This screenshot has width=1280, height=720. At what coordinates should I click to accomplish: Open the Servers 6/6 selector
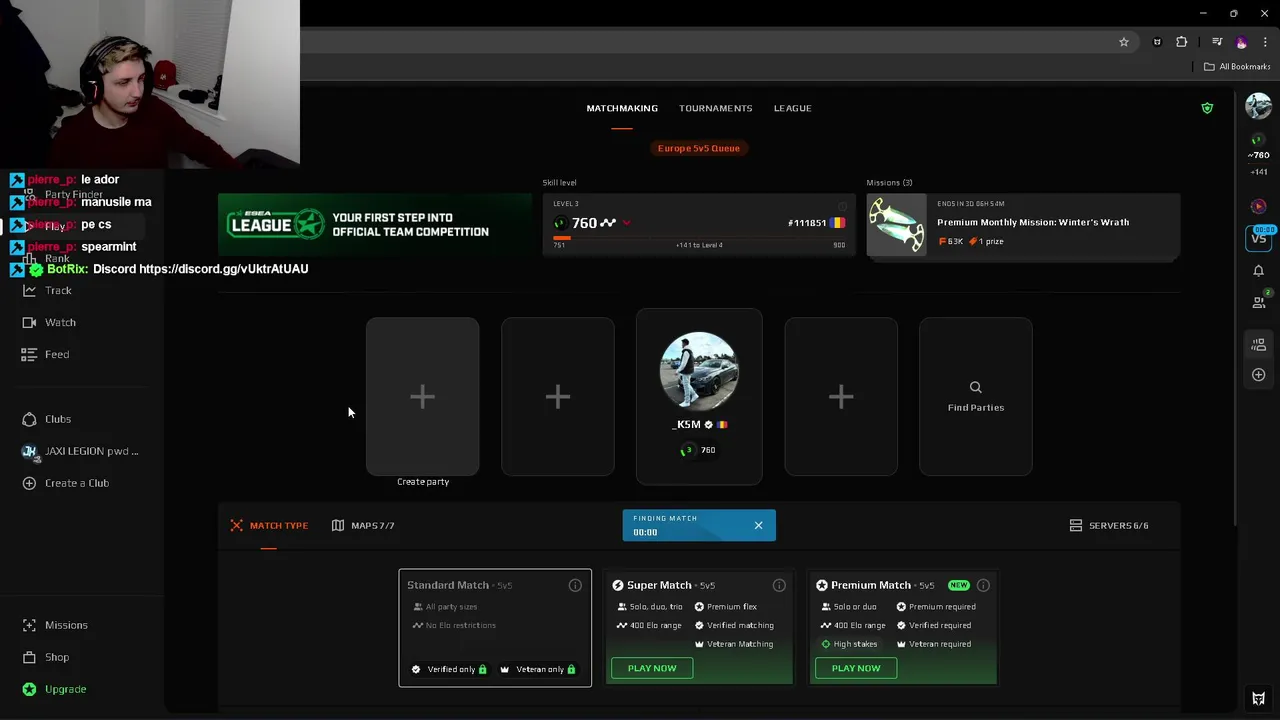click(1109, 525)
